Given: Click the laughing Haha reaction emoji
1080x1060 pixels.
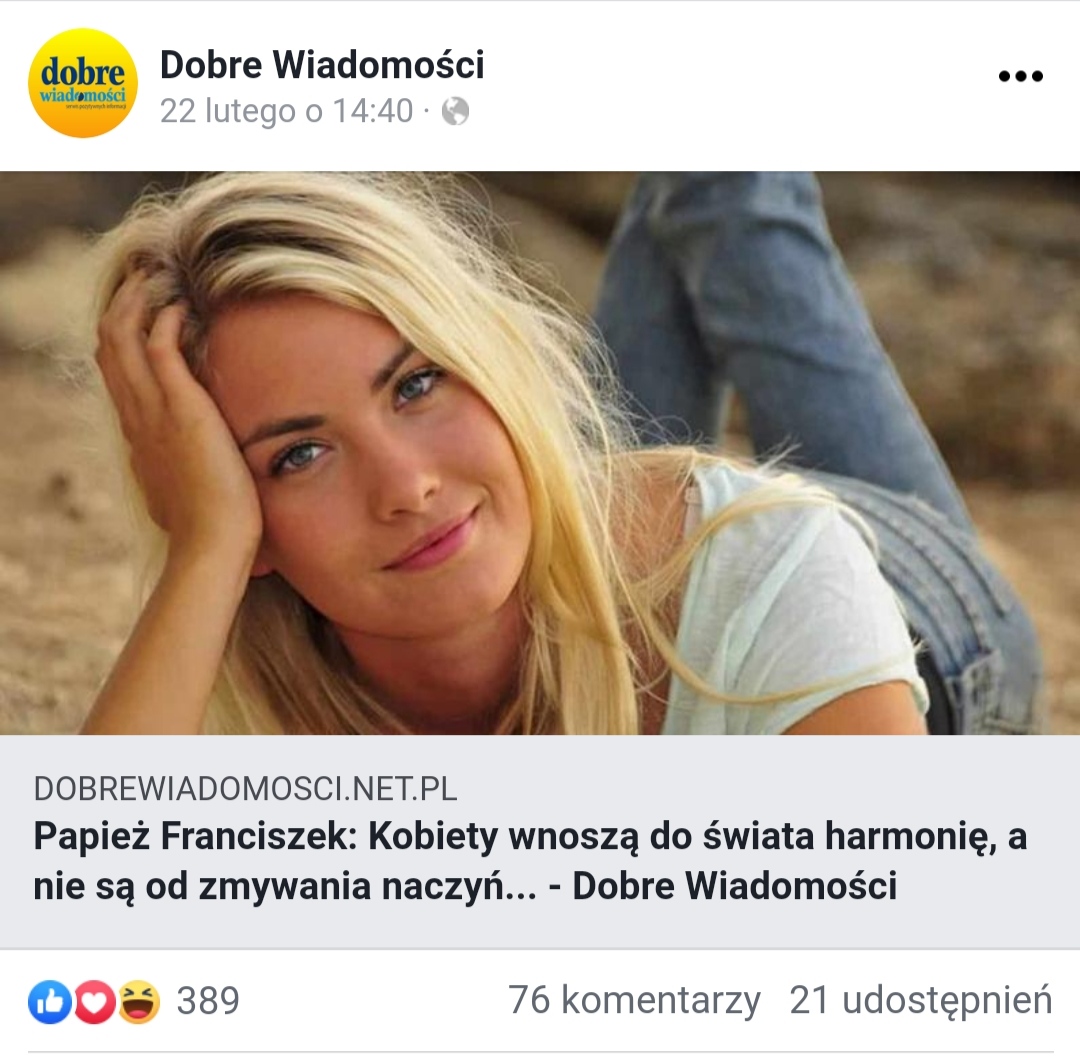Looking at the screenshot, I should click(x=139, y=1001).
